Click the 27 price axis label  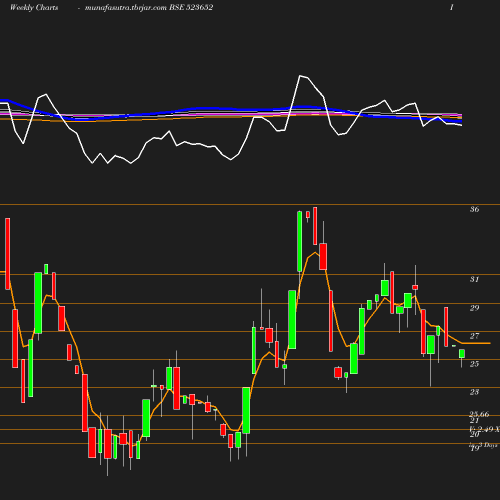coord(474,336)
